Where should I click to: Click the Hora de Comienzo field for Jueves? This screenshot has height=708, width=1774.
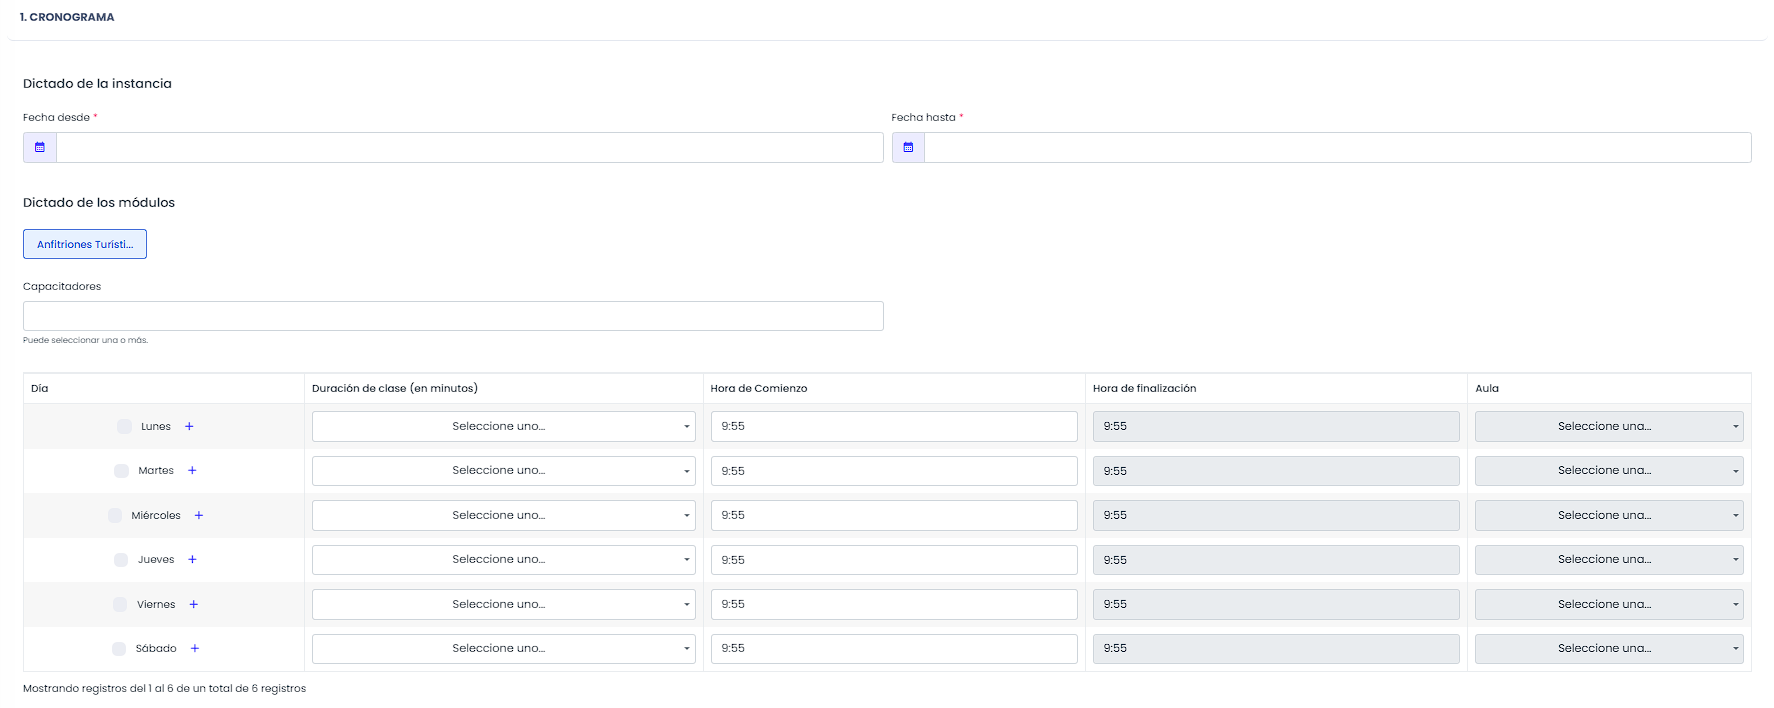[894, 559]
